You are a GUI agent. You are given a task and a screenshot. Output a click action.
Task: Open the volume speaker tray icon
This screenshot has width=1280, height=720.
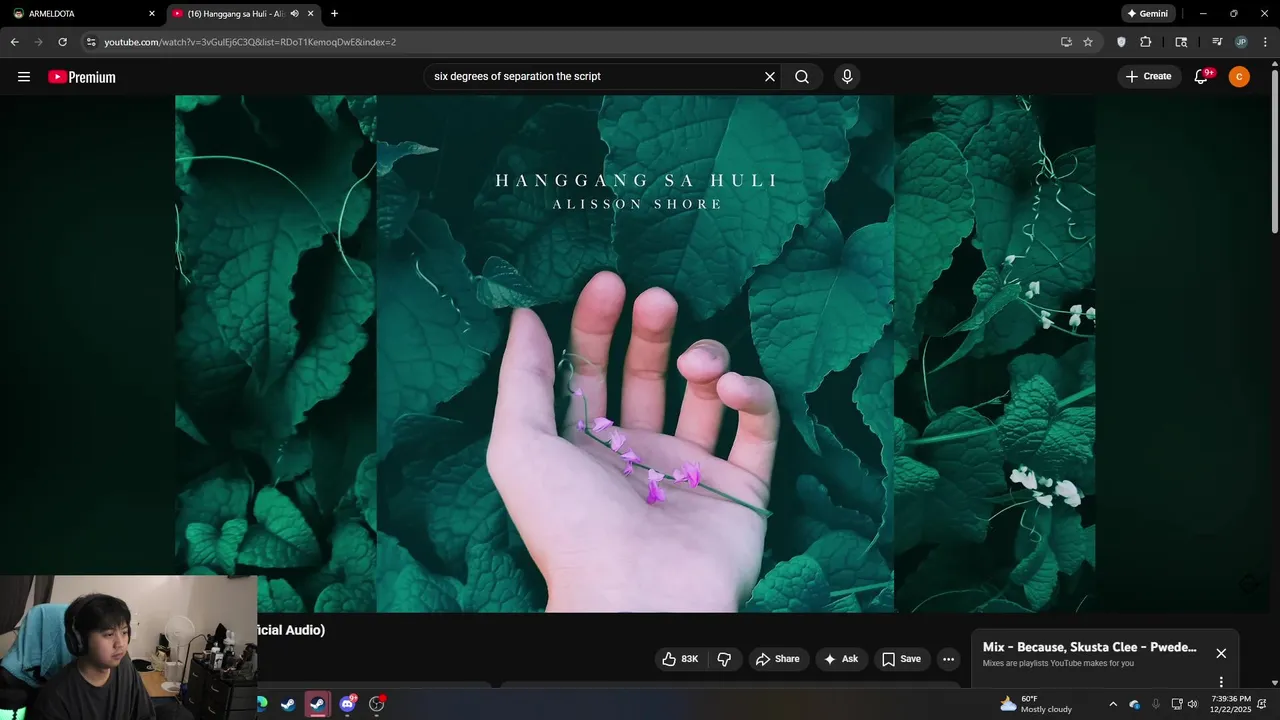coord(1192,704)
